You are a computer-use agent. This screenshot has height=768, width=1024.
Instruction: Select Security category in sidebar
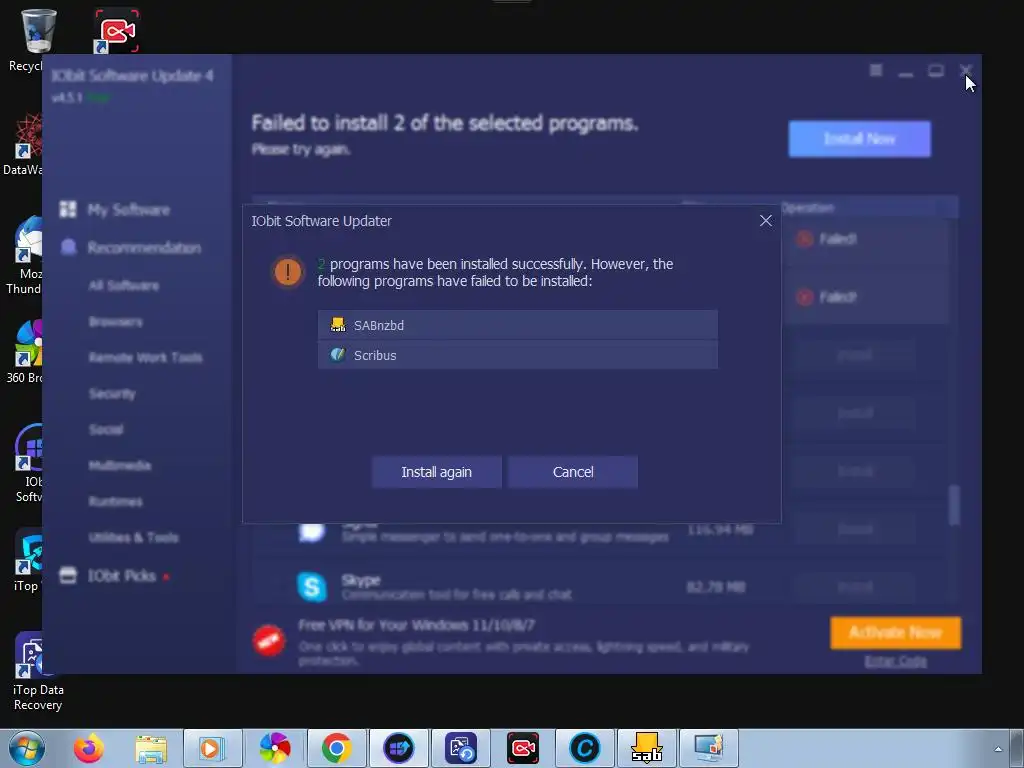click(x=112, y=393)
